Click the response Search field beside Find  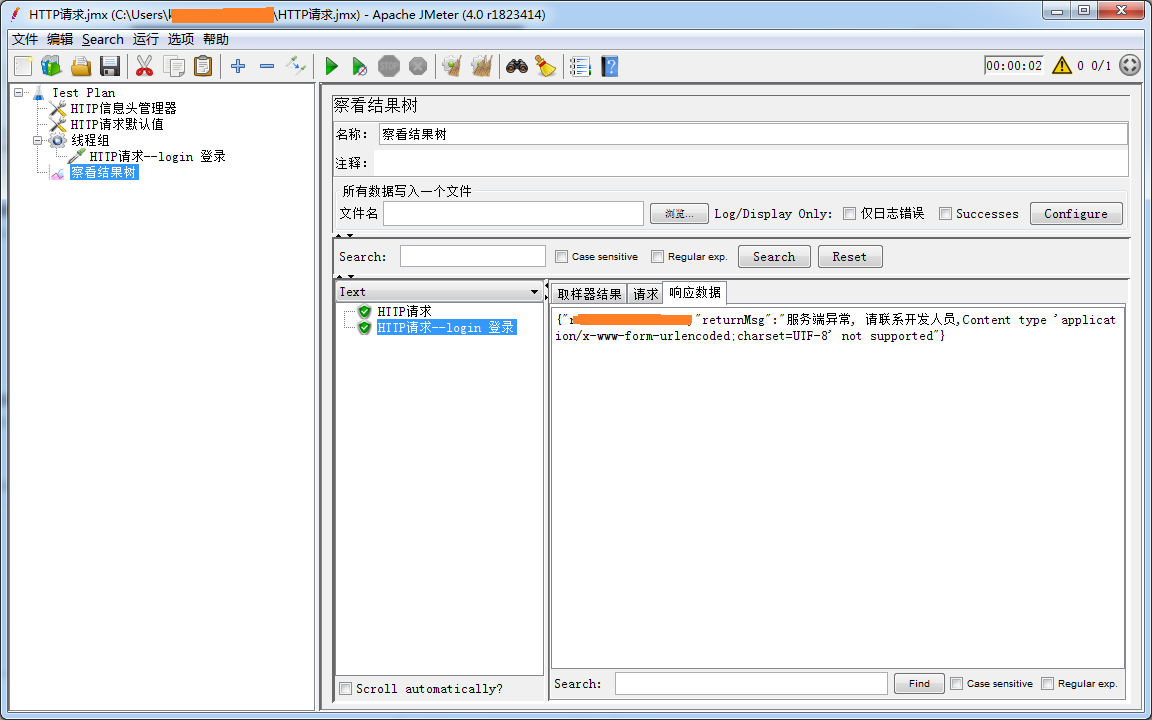pyautogui.click(x=751, y=683)
